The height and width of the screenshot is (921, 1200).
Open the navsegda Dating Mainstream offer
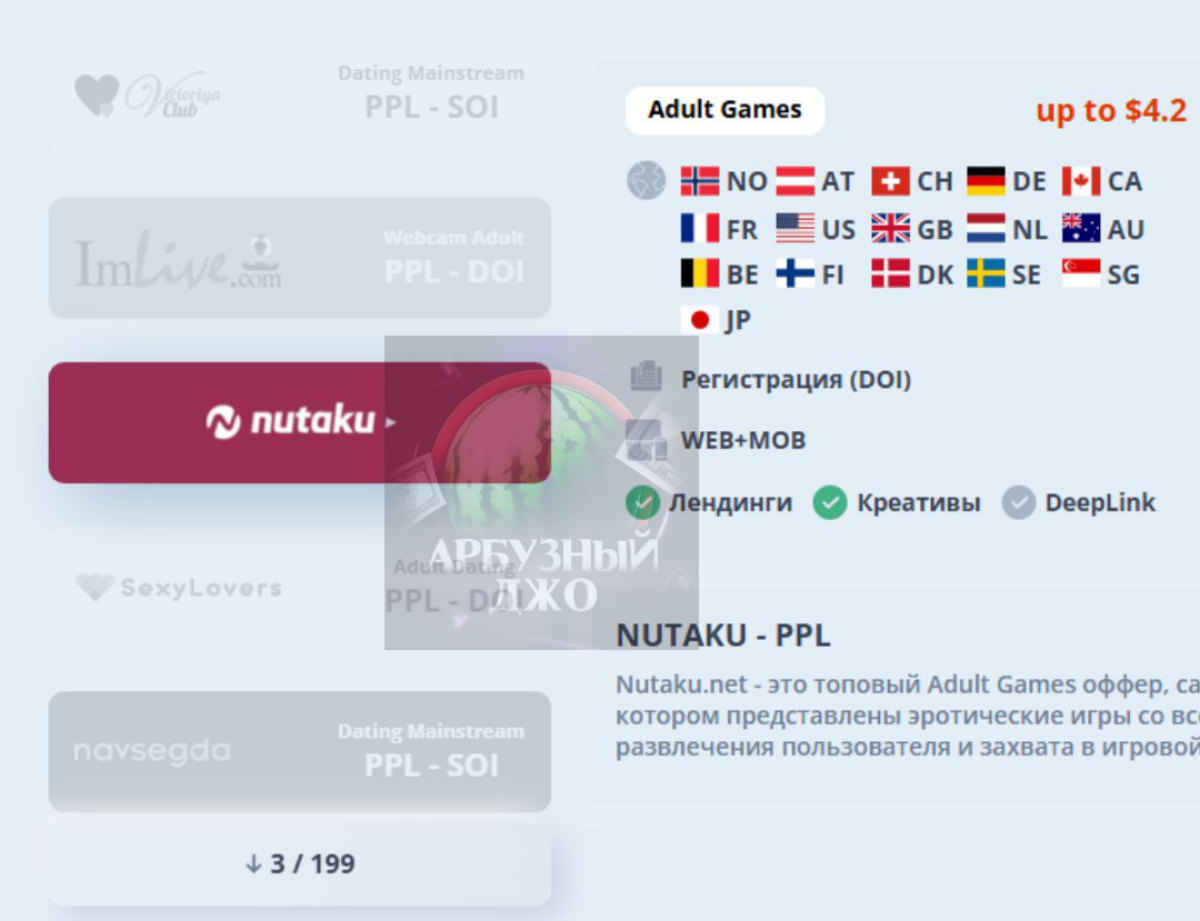click(x=299, y=751)
